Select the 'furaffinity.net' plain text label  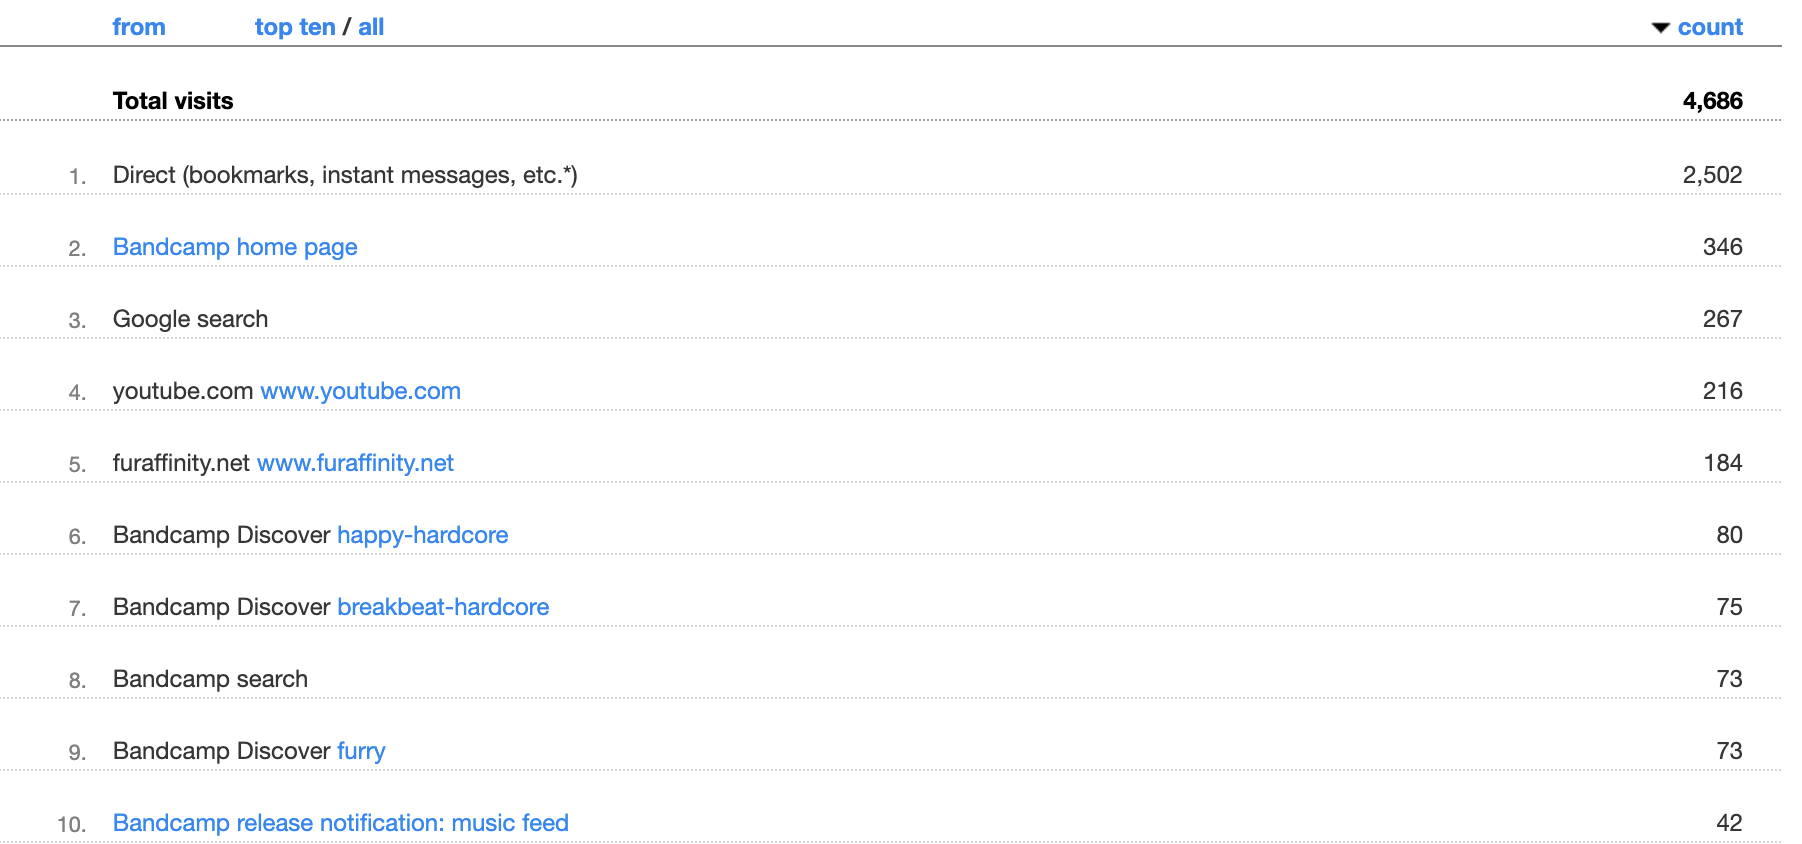[x=181, y=463]
